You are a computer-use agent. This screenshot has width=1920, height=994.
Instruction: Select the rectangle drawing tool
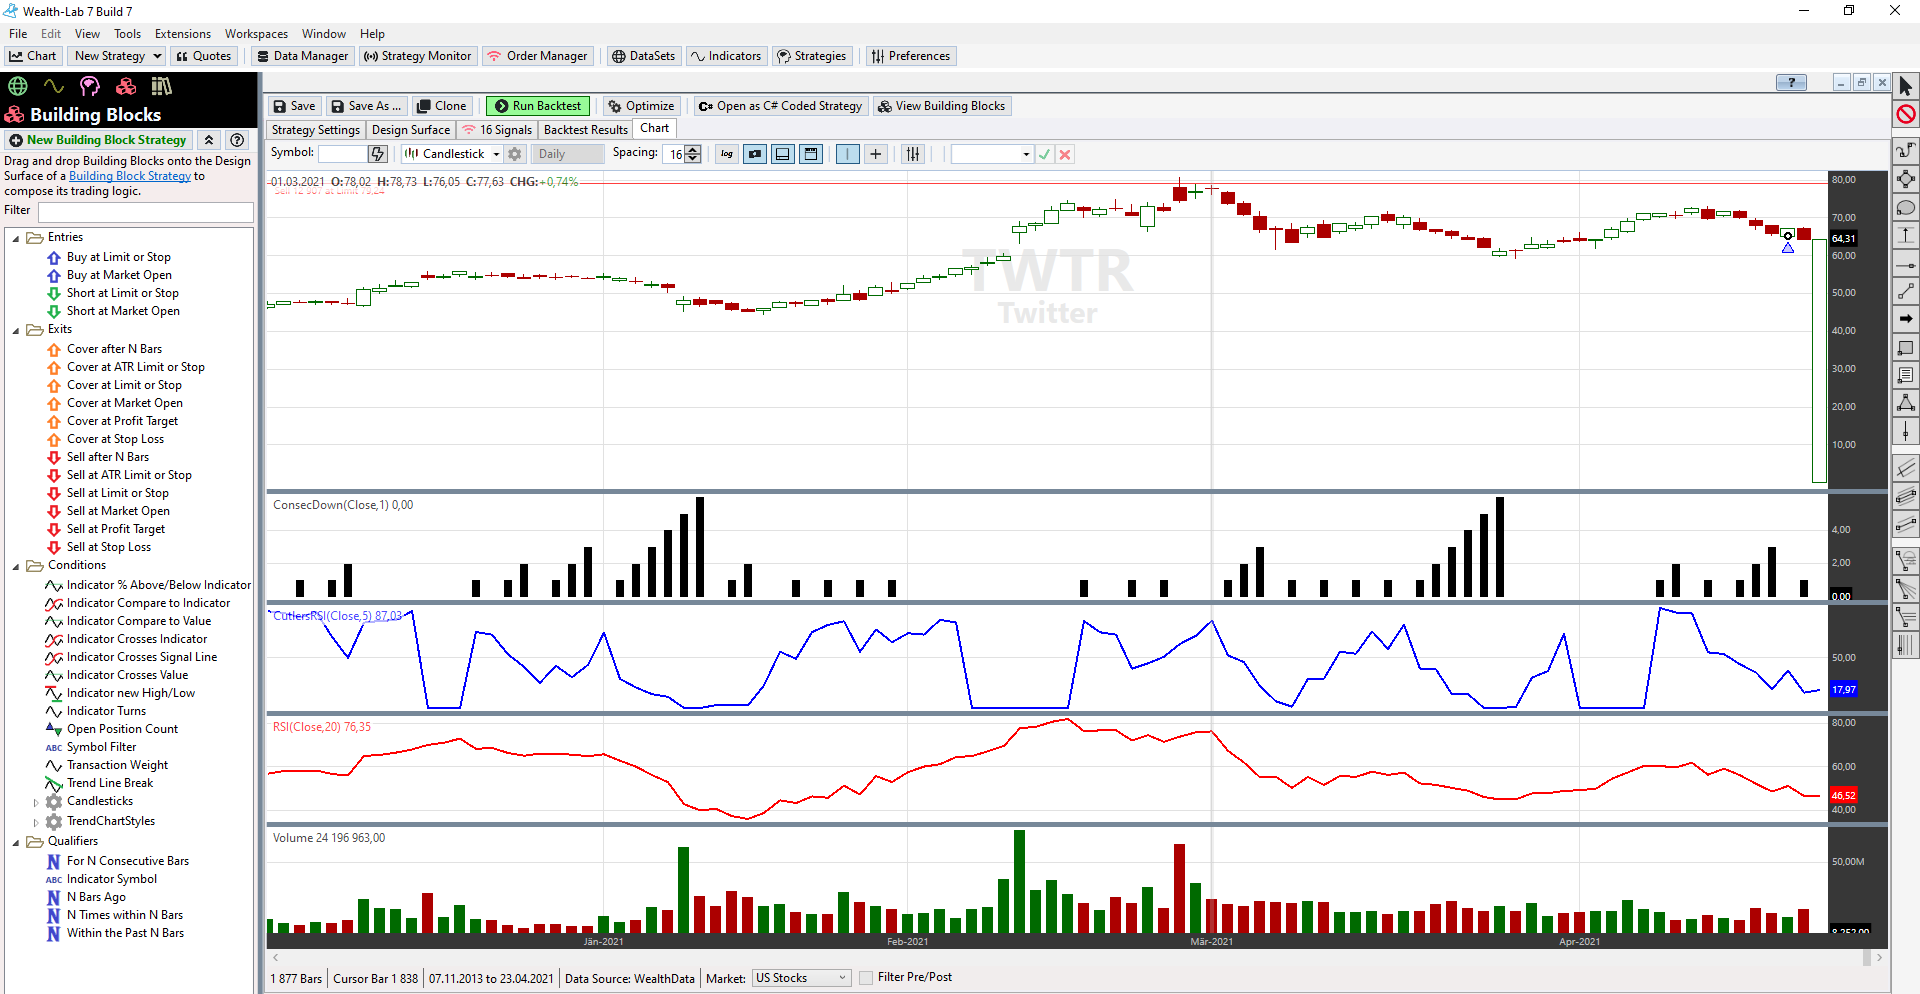1906,347
